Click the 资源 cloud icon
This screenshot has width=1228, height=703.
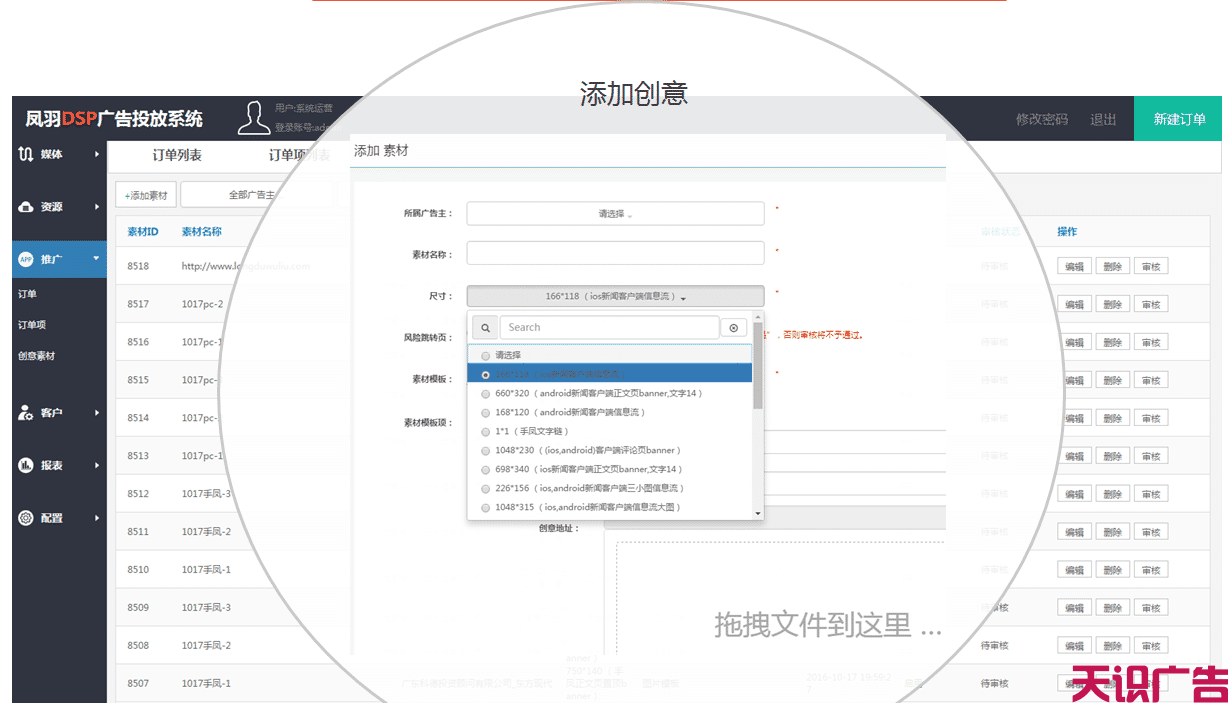click(x=27, y=207)
